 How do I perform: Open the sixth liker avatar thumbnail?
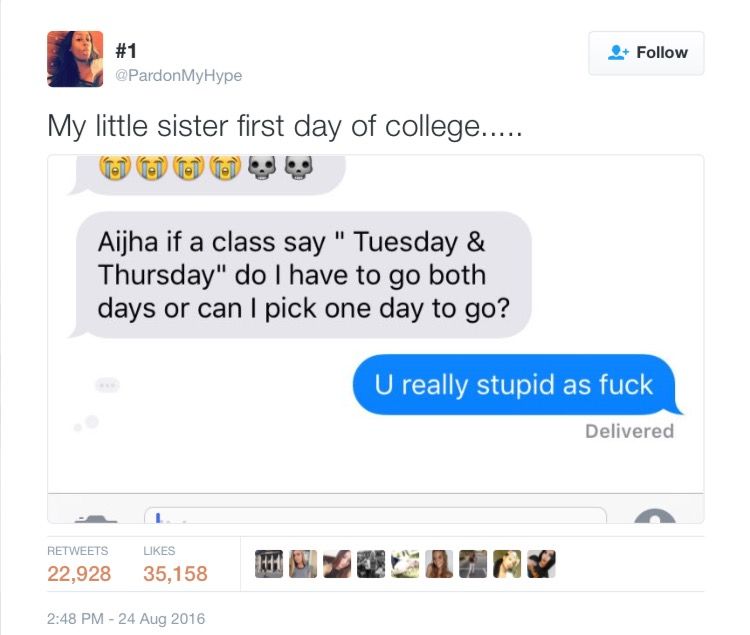point(439,564)
